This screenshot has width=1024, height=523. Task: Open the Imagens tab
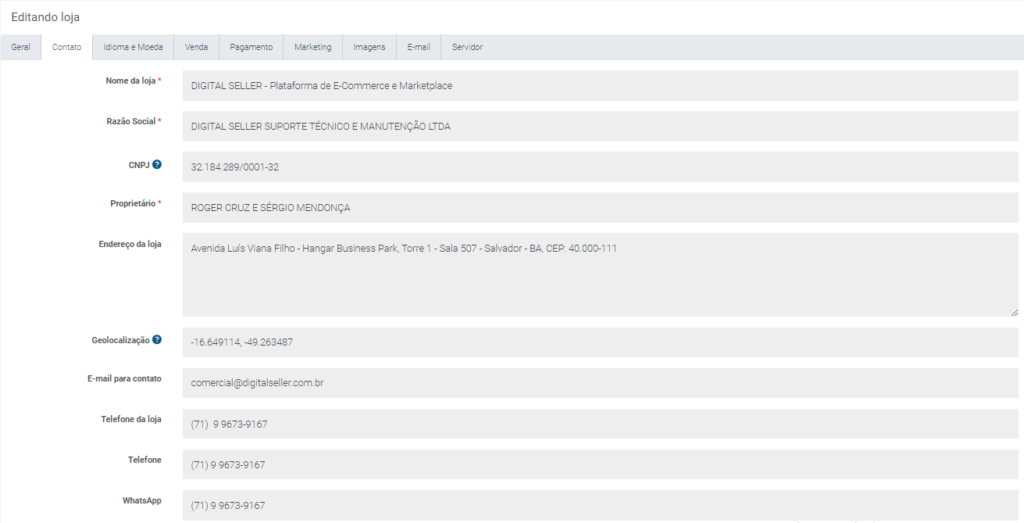coord(370,47)
